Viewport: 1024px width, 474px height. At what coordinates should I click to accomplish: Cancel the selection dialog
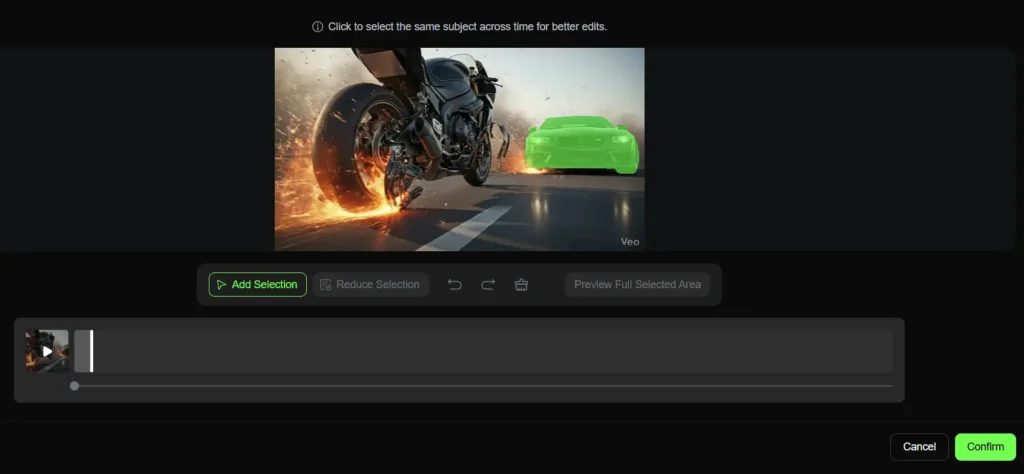tap(919, 447)
